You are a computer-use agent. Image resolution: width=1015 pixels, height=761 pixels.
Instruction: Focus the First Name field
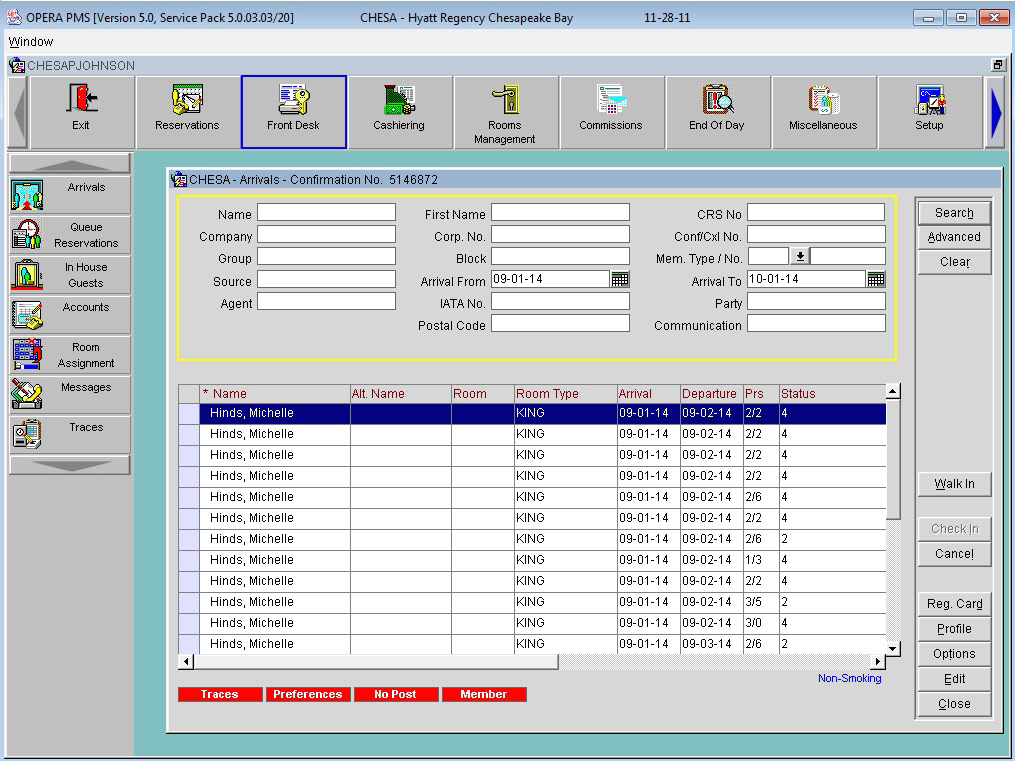tap(560, 213)
